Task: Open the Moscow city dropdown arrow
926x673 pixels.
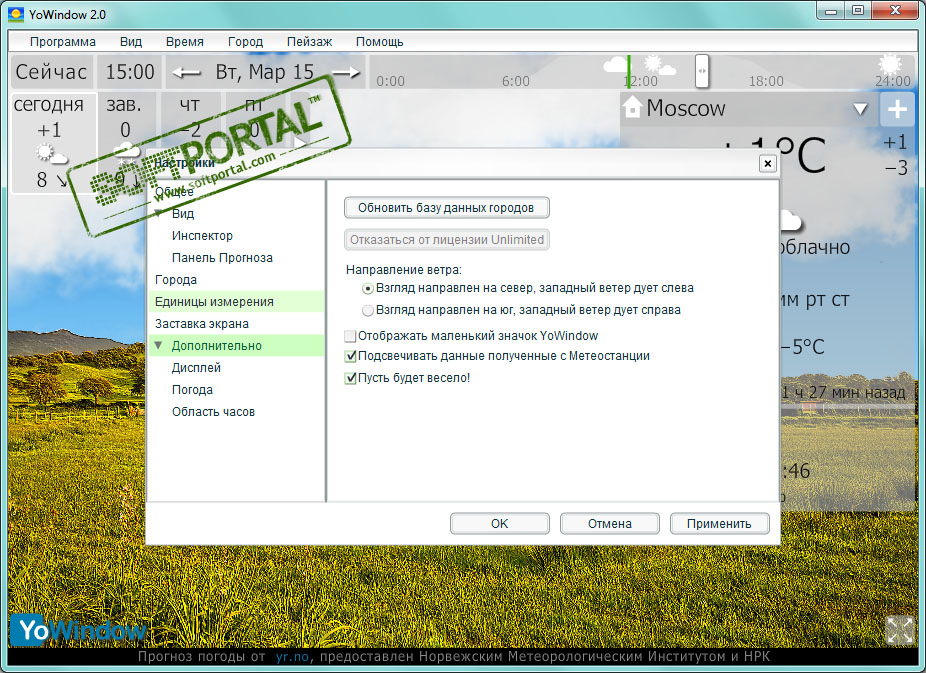Action: (x=860, y=109)
